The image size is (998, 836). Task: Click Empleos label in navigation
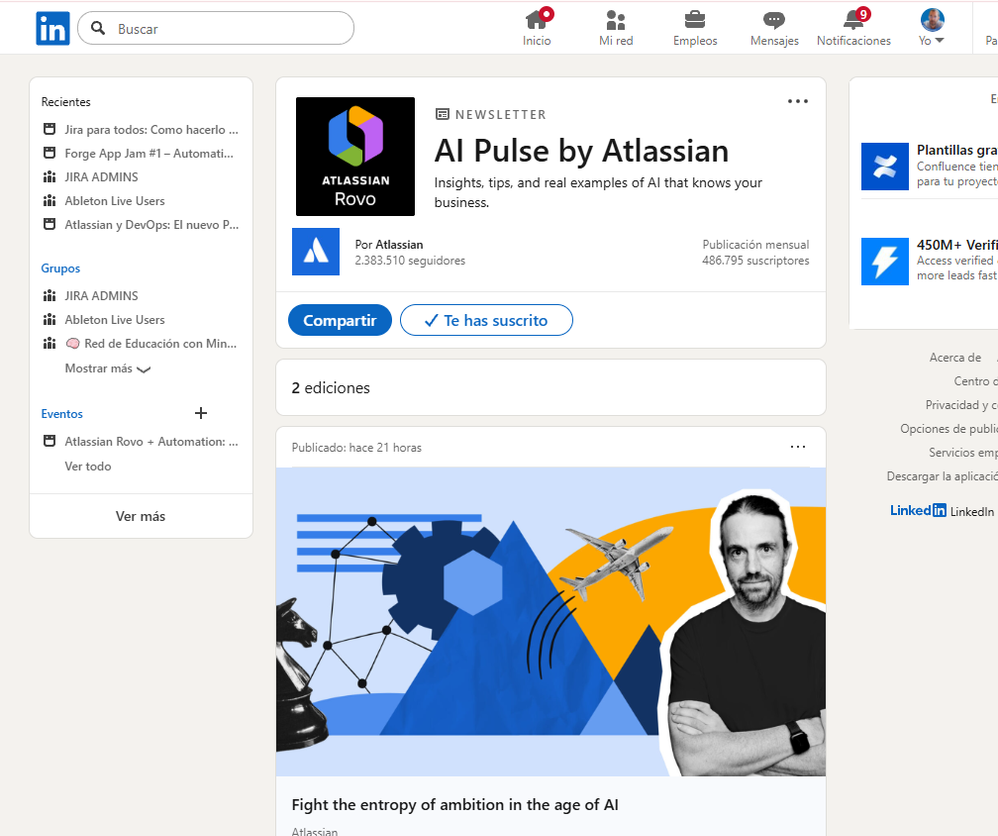coord(695,41)
